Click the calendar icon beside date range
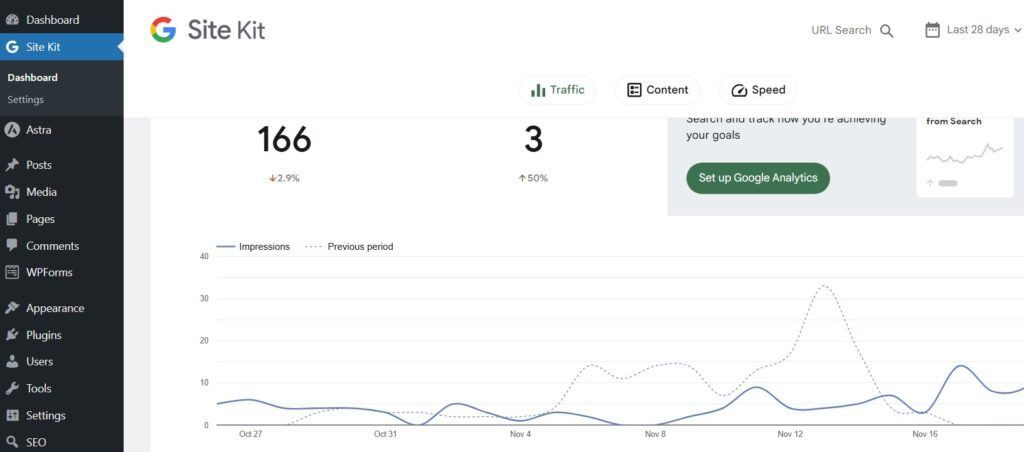This screenshot has height=452, width=1024. pos(933,30)
